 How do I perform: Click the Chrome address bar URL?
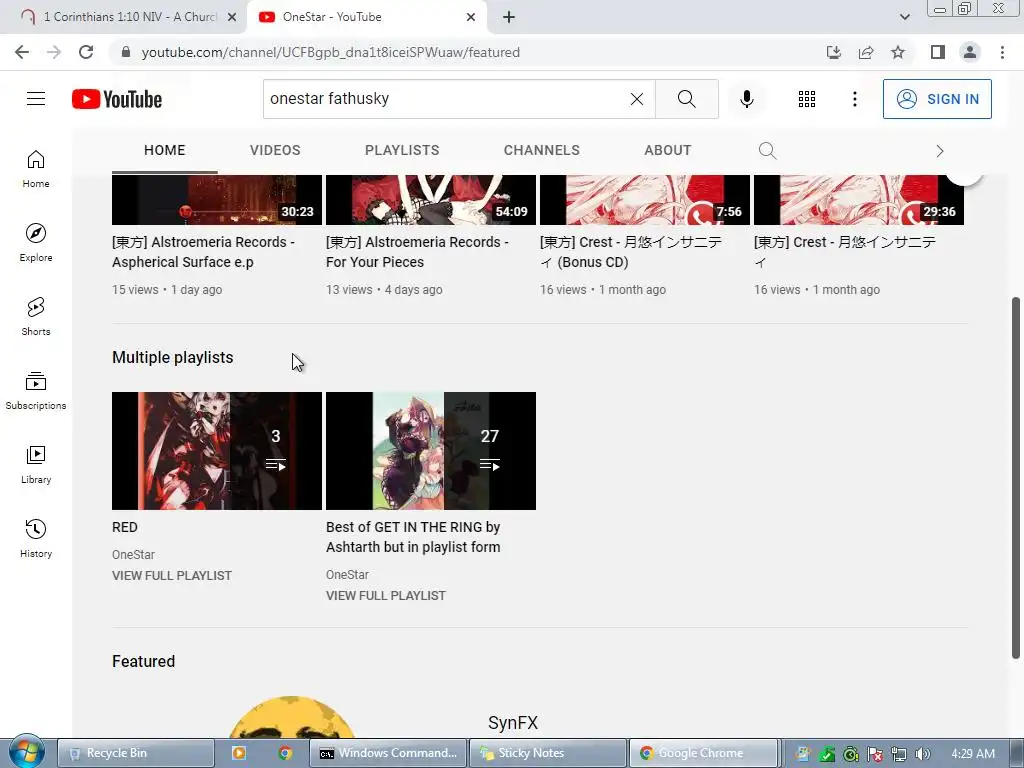[x=330, y=52]
